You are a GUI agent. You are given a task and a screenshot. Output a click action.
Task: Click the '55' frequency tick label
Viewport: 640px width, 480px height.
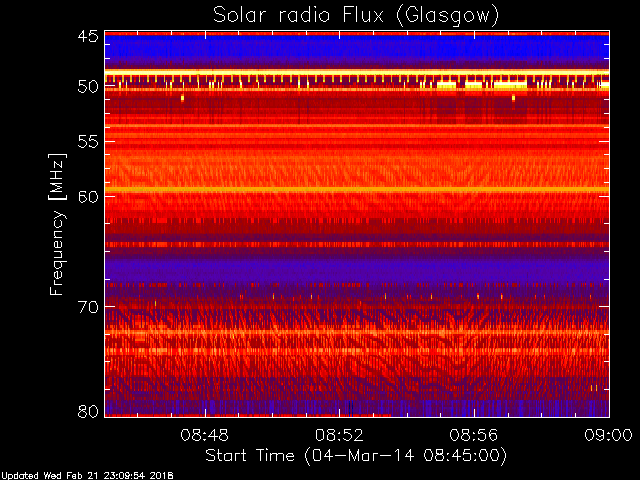pyautogui.click(x=88, y=142)
